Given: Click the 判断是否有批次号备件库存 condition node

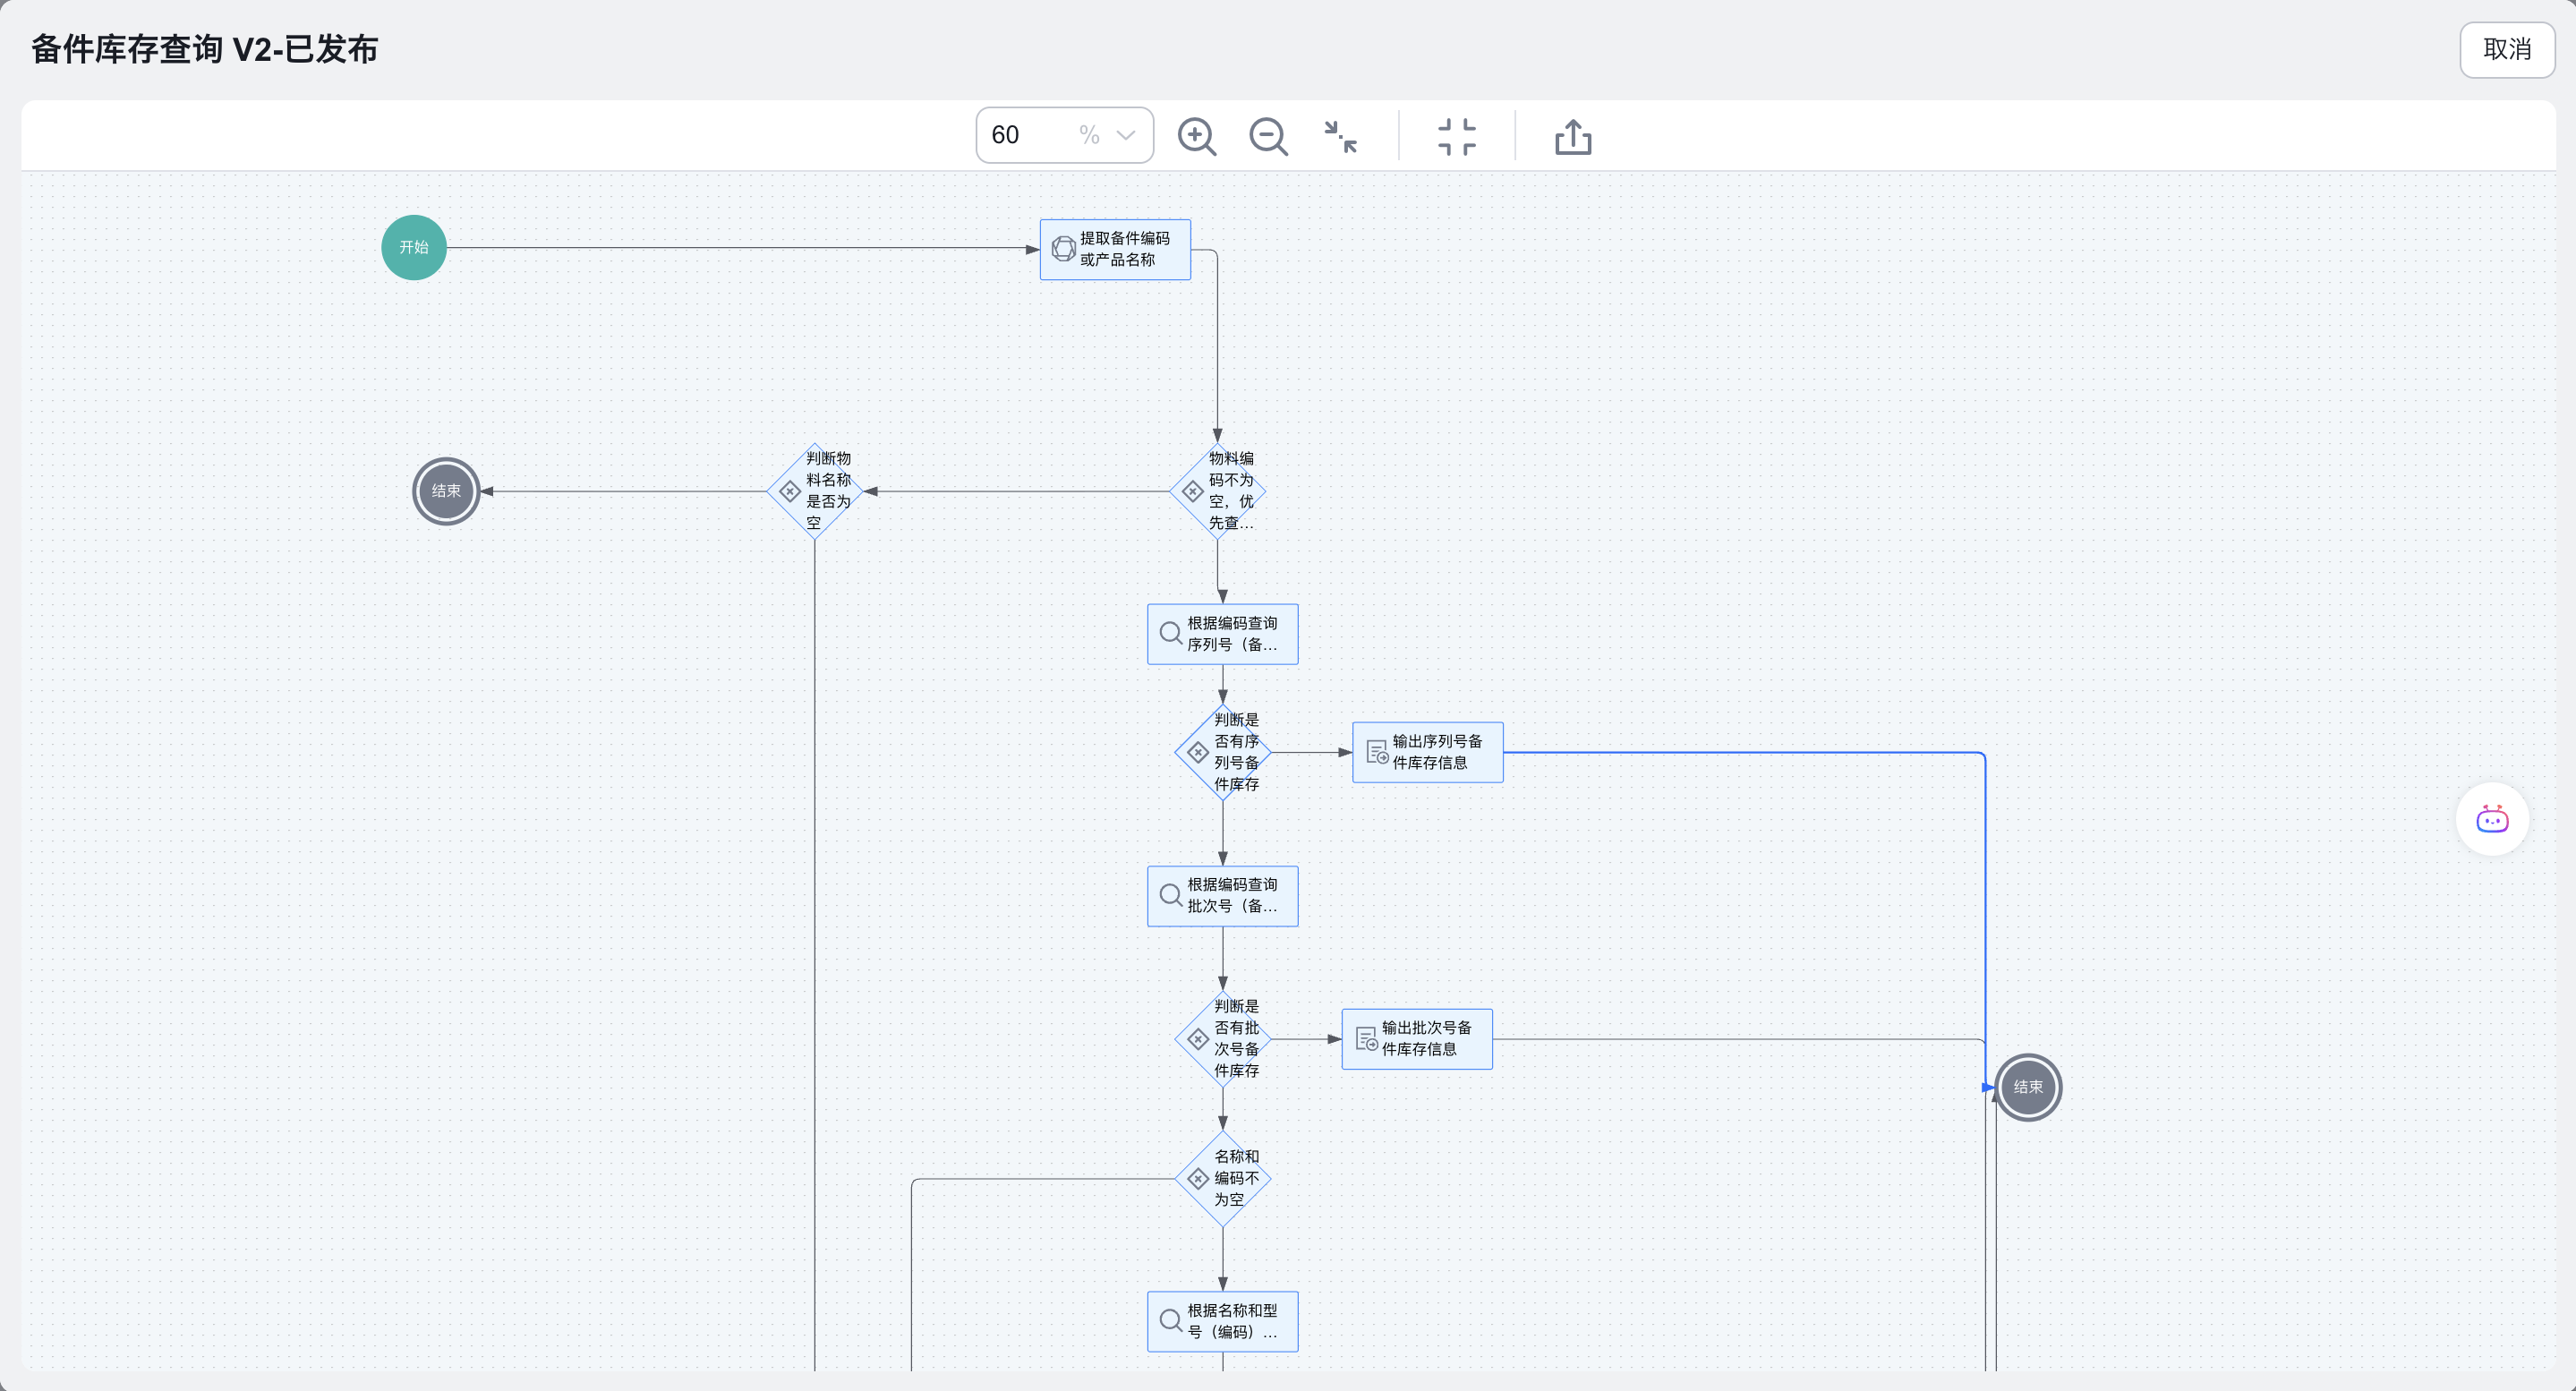Looking at the screenshot, I should tap(1222, 1039).
